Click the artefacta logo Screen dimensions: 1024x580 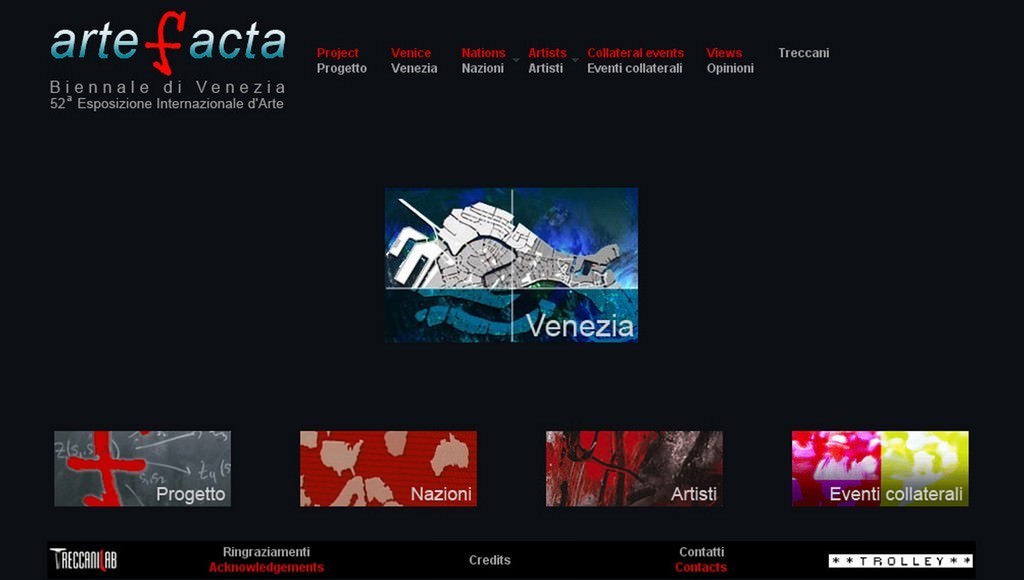168,42
